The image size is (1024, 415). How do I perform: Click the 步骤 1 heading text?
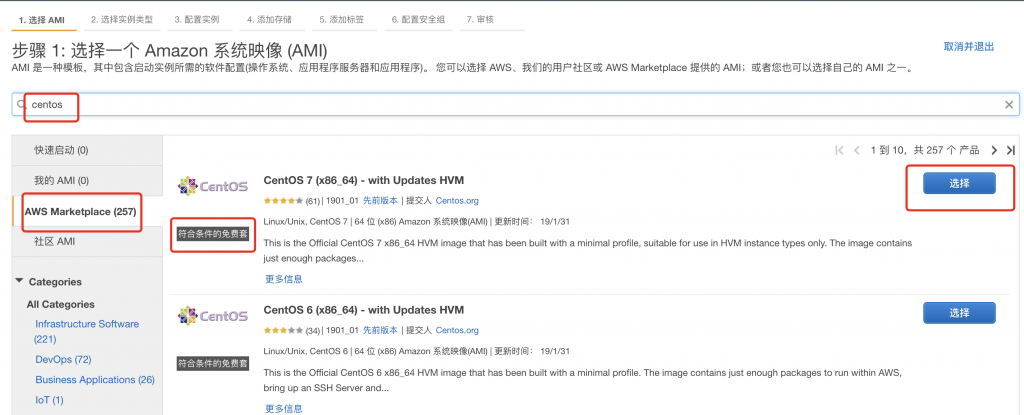(x=170, y=50)
